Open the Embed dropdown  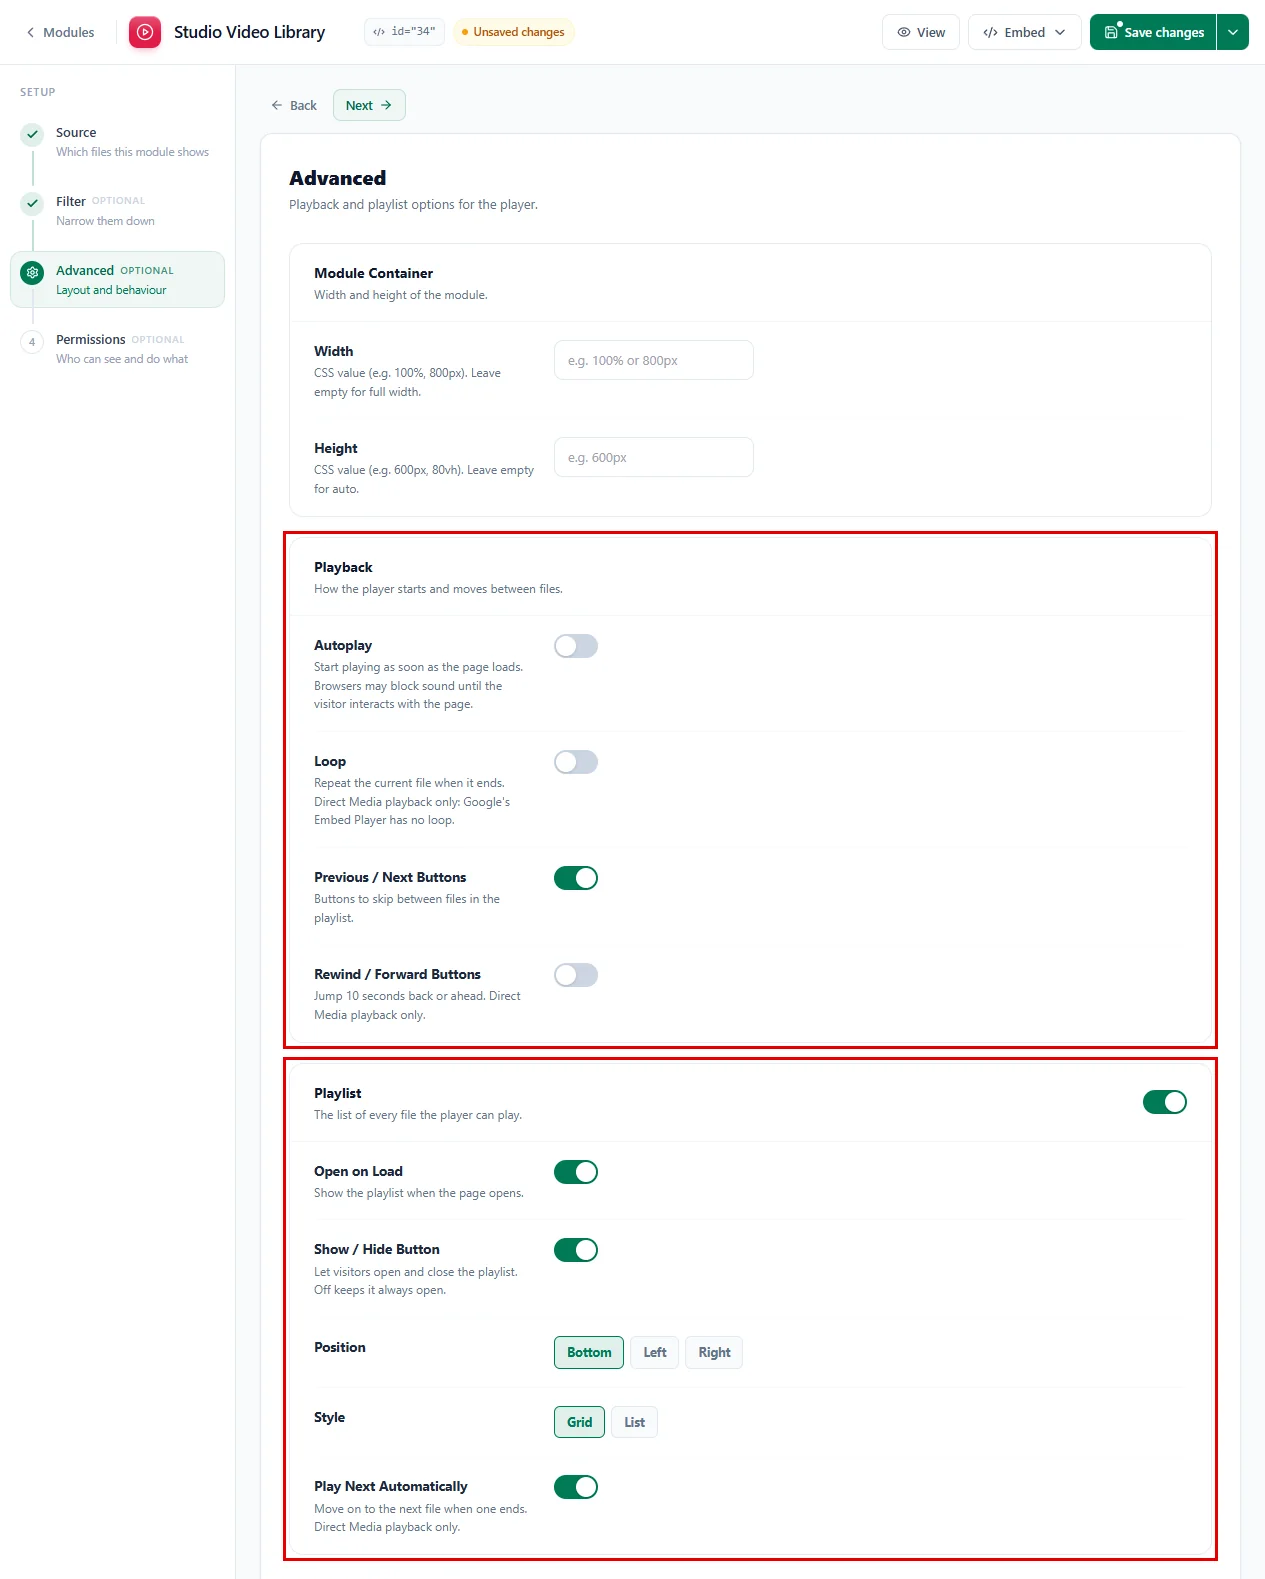click(1024, 32)
